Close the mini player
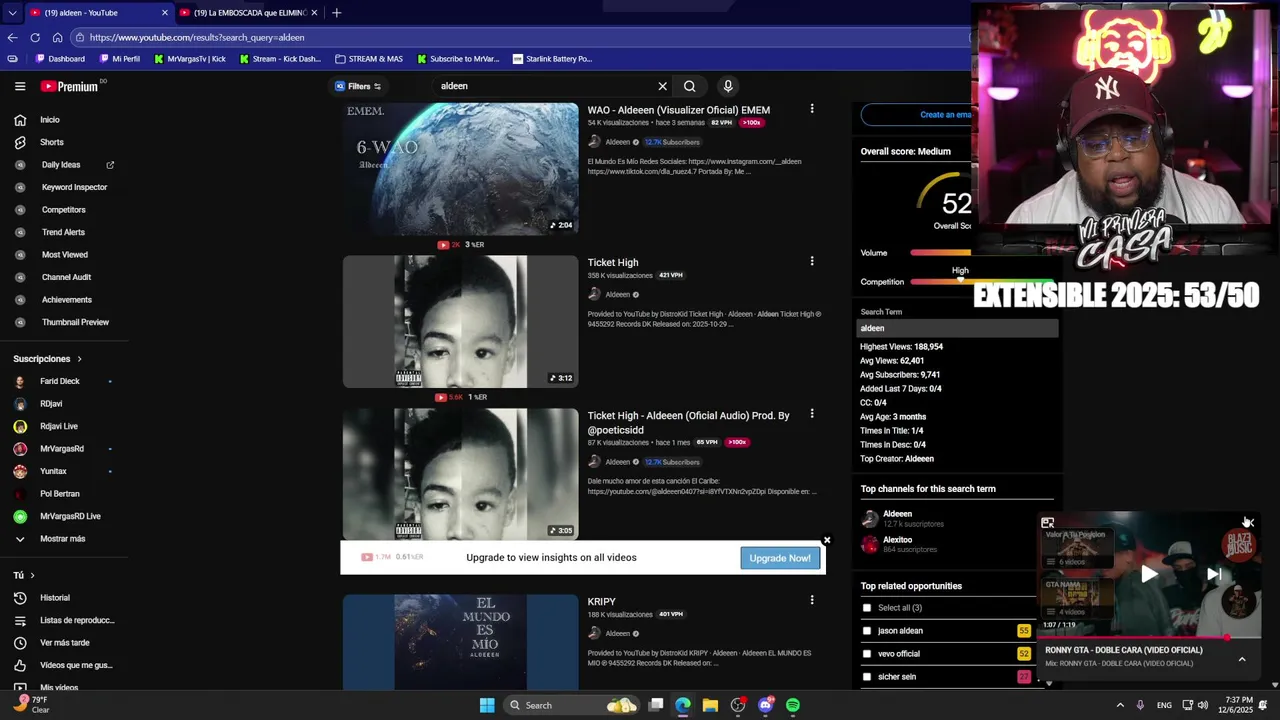 (1247, 522)
